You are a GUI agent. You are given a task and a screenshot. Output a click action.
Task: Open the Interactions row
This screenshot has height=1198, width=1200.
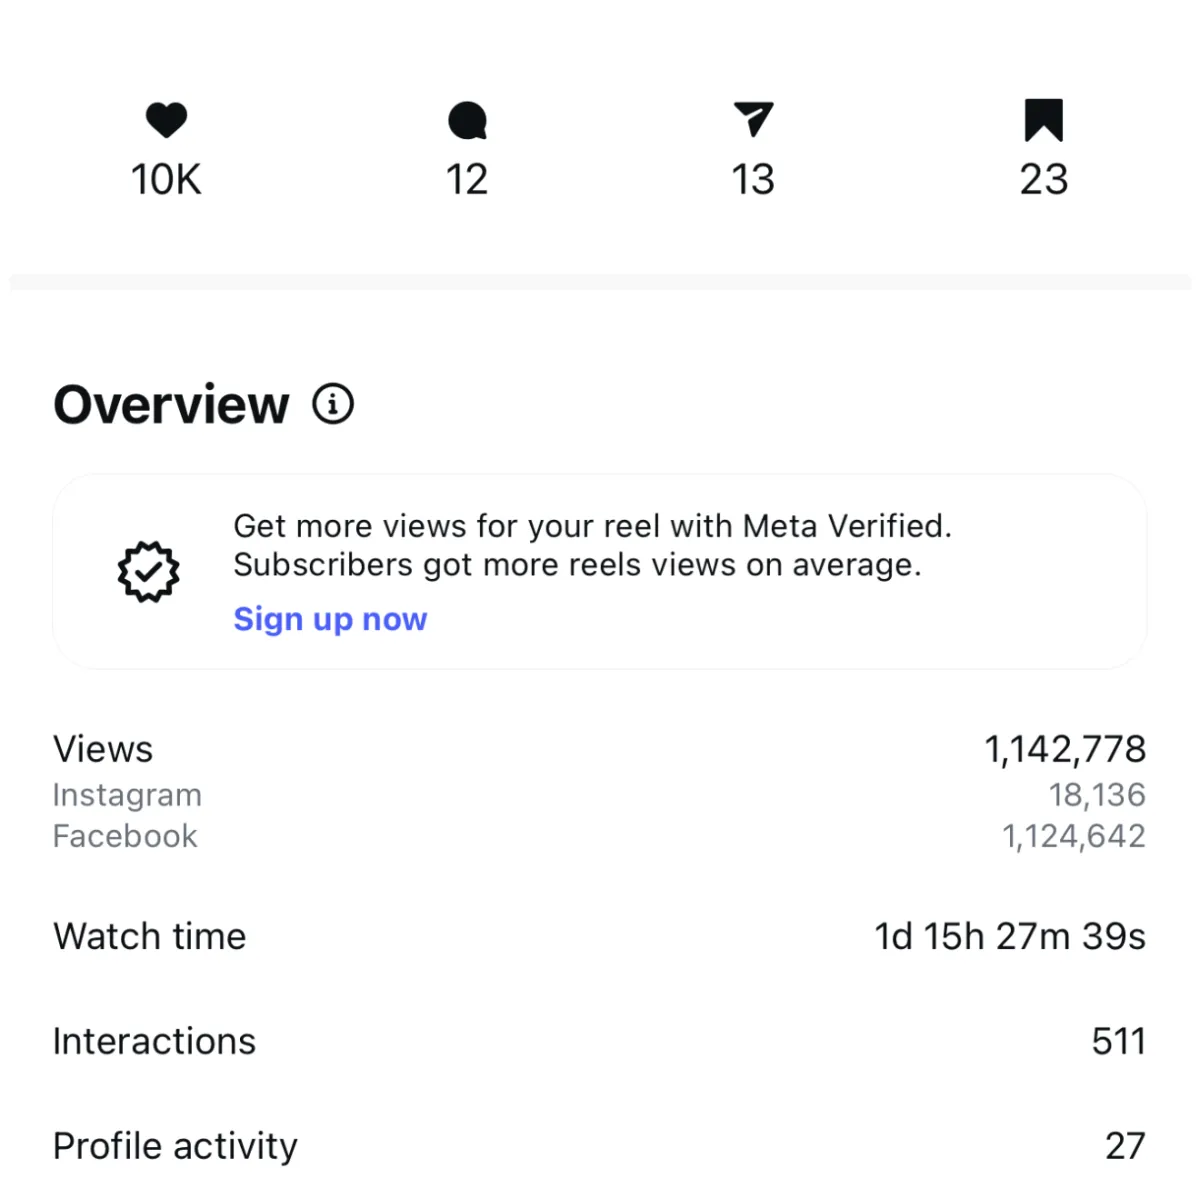tap(154, 1041)
